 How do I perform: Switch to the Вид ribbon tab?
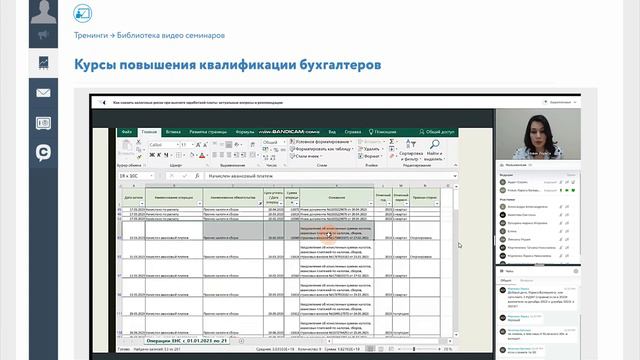click(332, 132)
